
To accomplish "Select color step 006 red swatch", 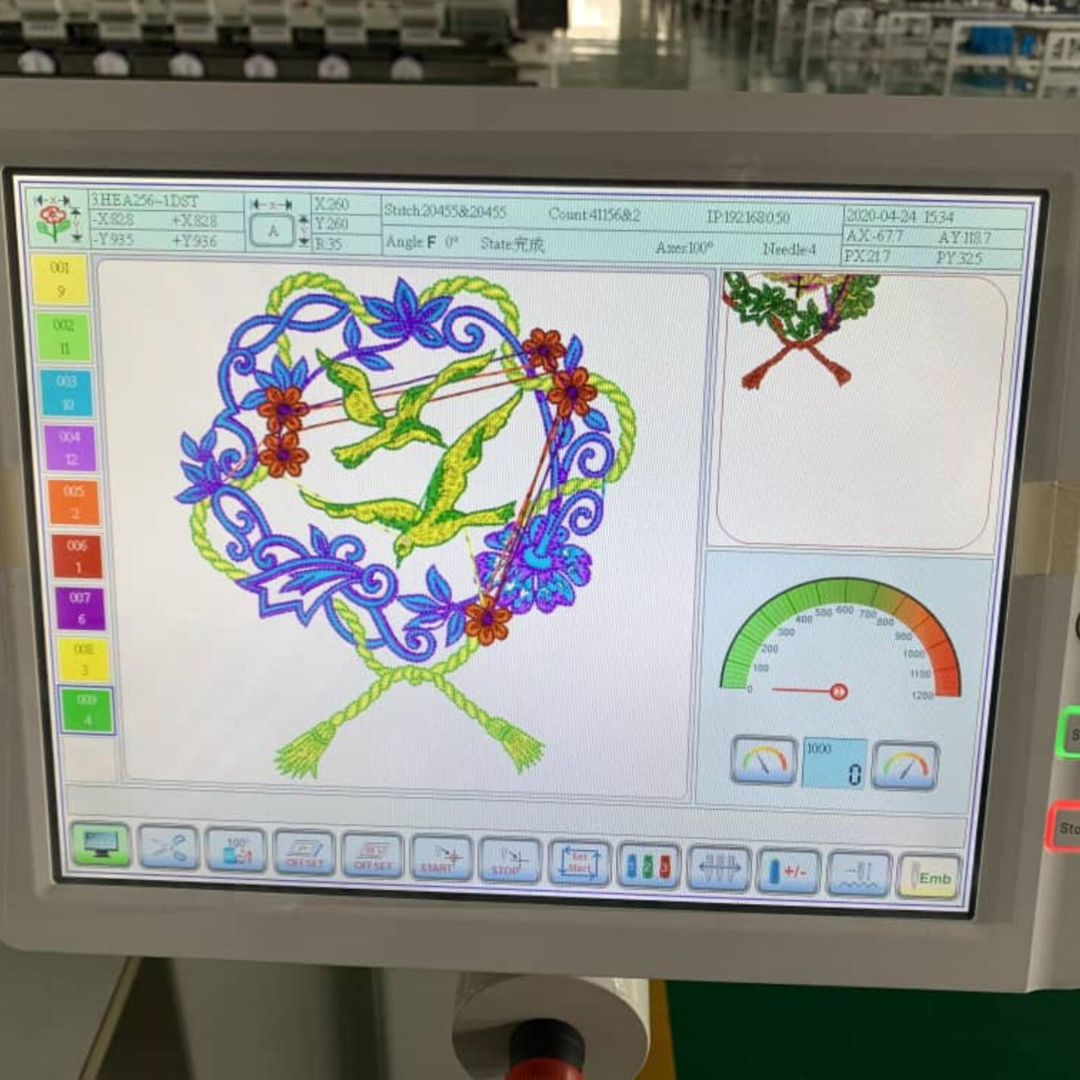I will pos(77,556).
